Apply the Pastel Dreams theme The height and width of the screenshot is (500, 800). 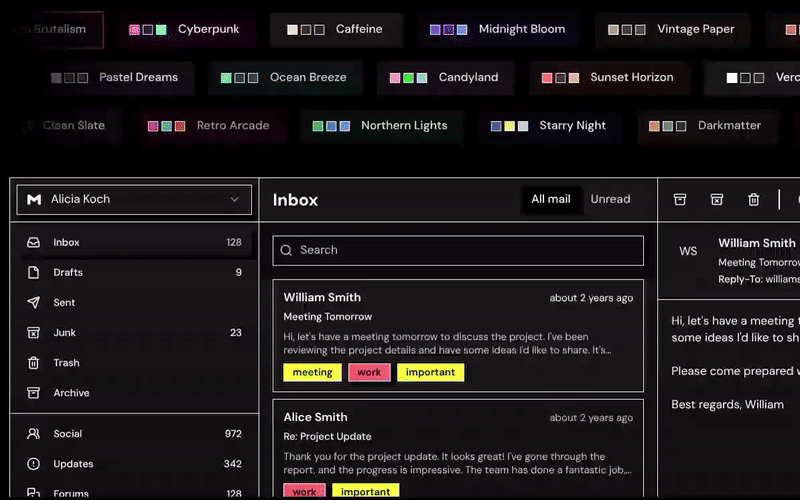[x=117, y=78]
